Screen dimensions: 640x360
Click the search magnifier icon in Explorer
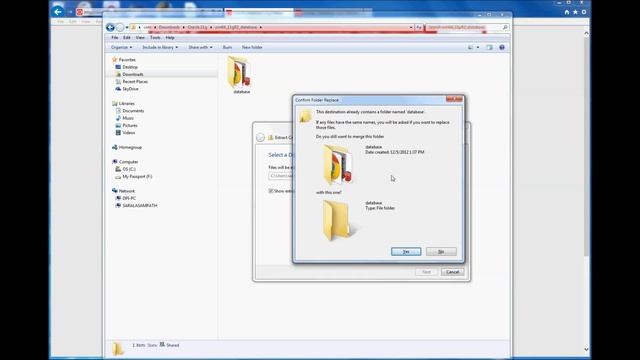tap(505, 27)
